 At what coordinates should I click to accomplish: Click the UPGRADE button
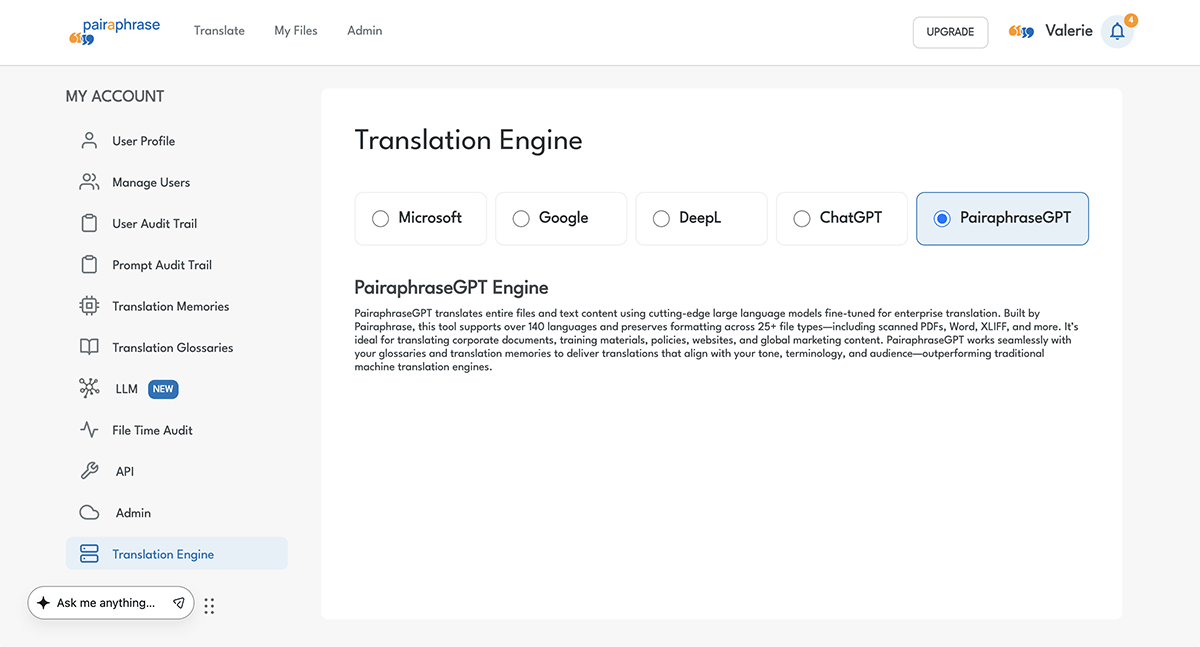[949, 32]
